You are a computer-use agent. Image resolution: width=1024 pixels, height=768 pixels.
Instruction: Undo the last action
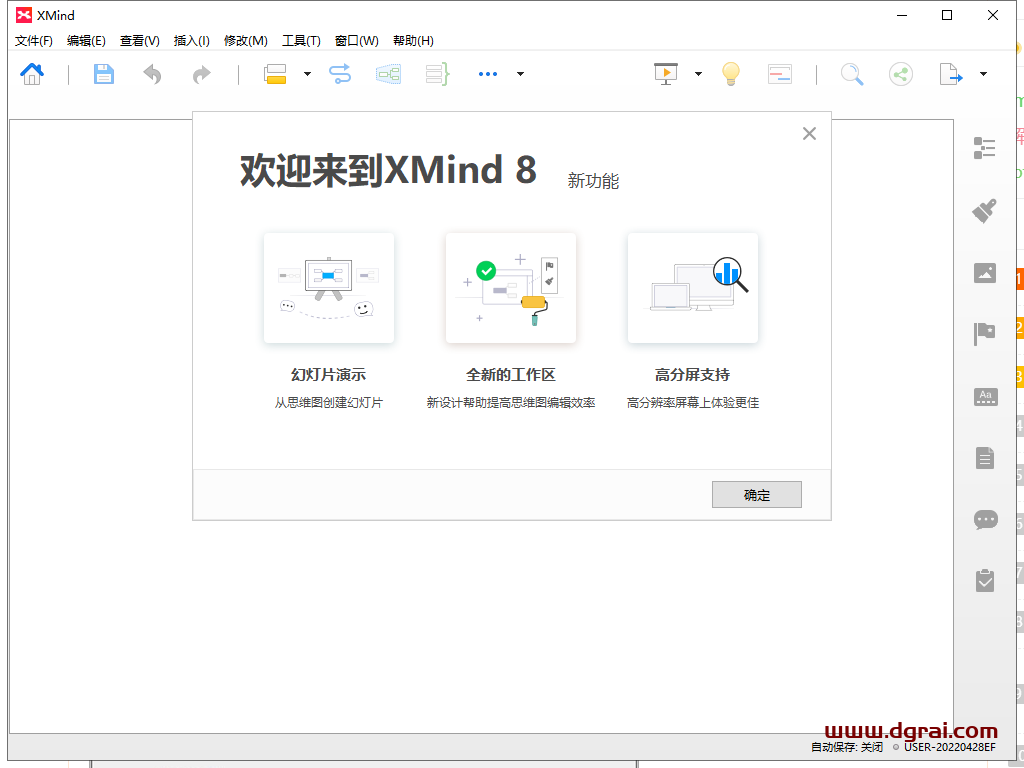pos(151,74)
